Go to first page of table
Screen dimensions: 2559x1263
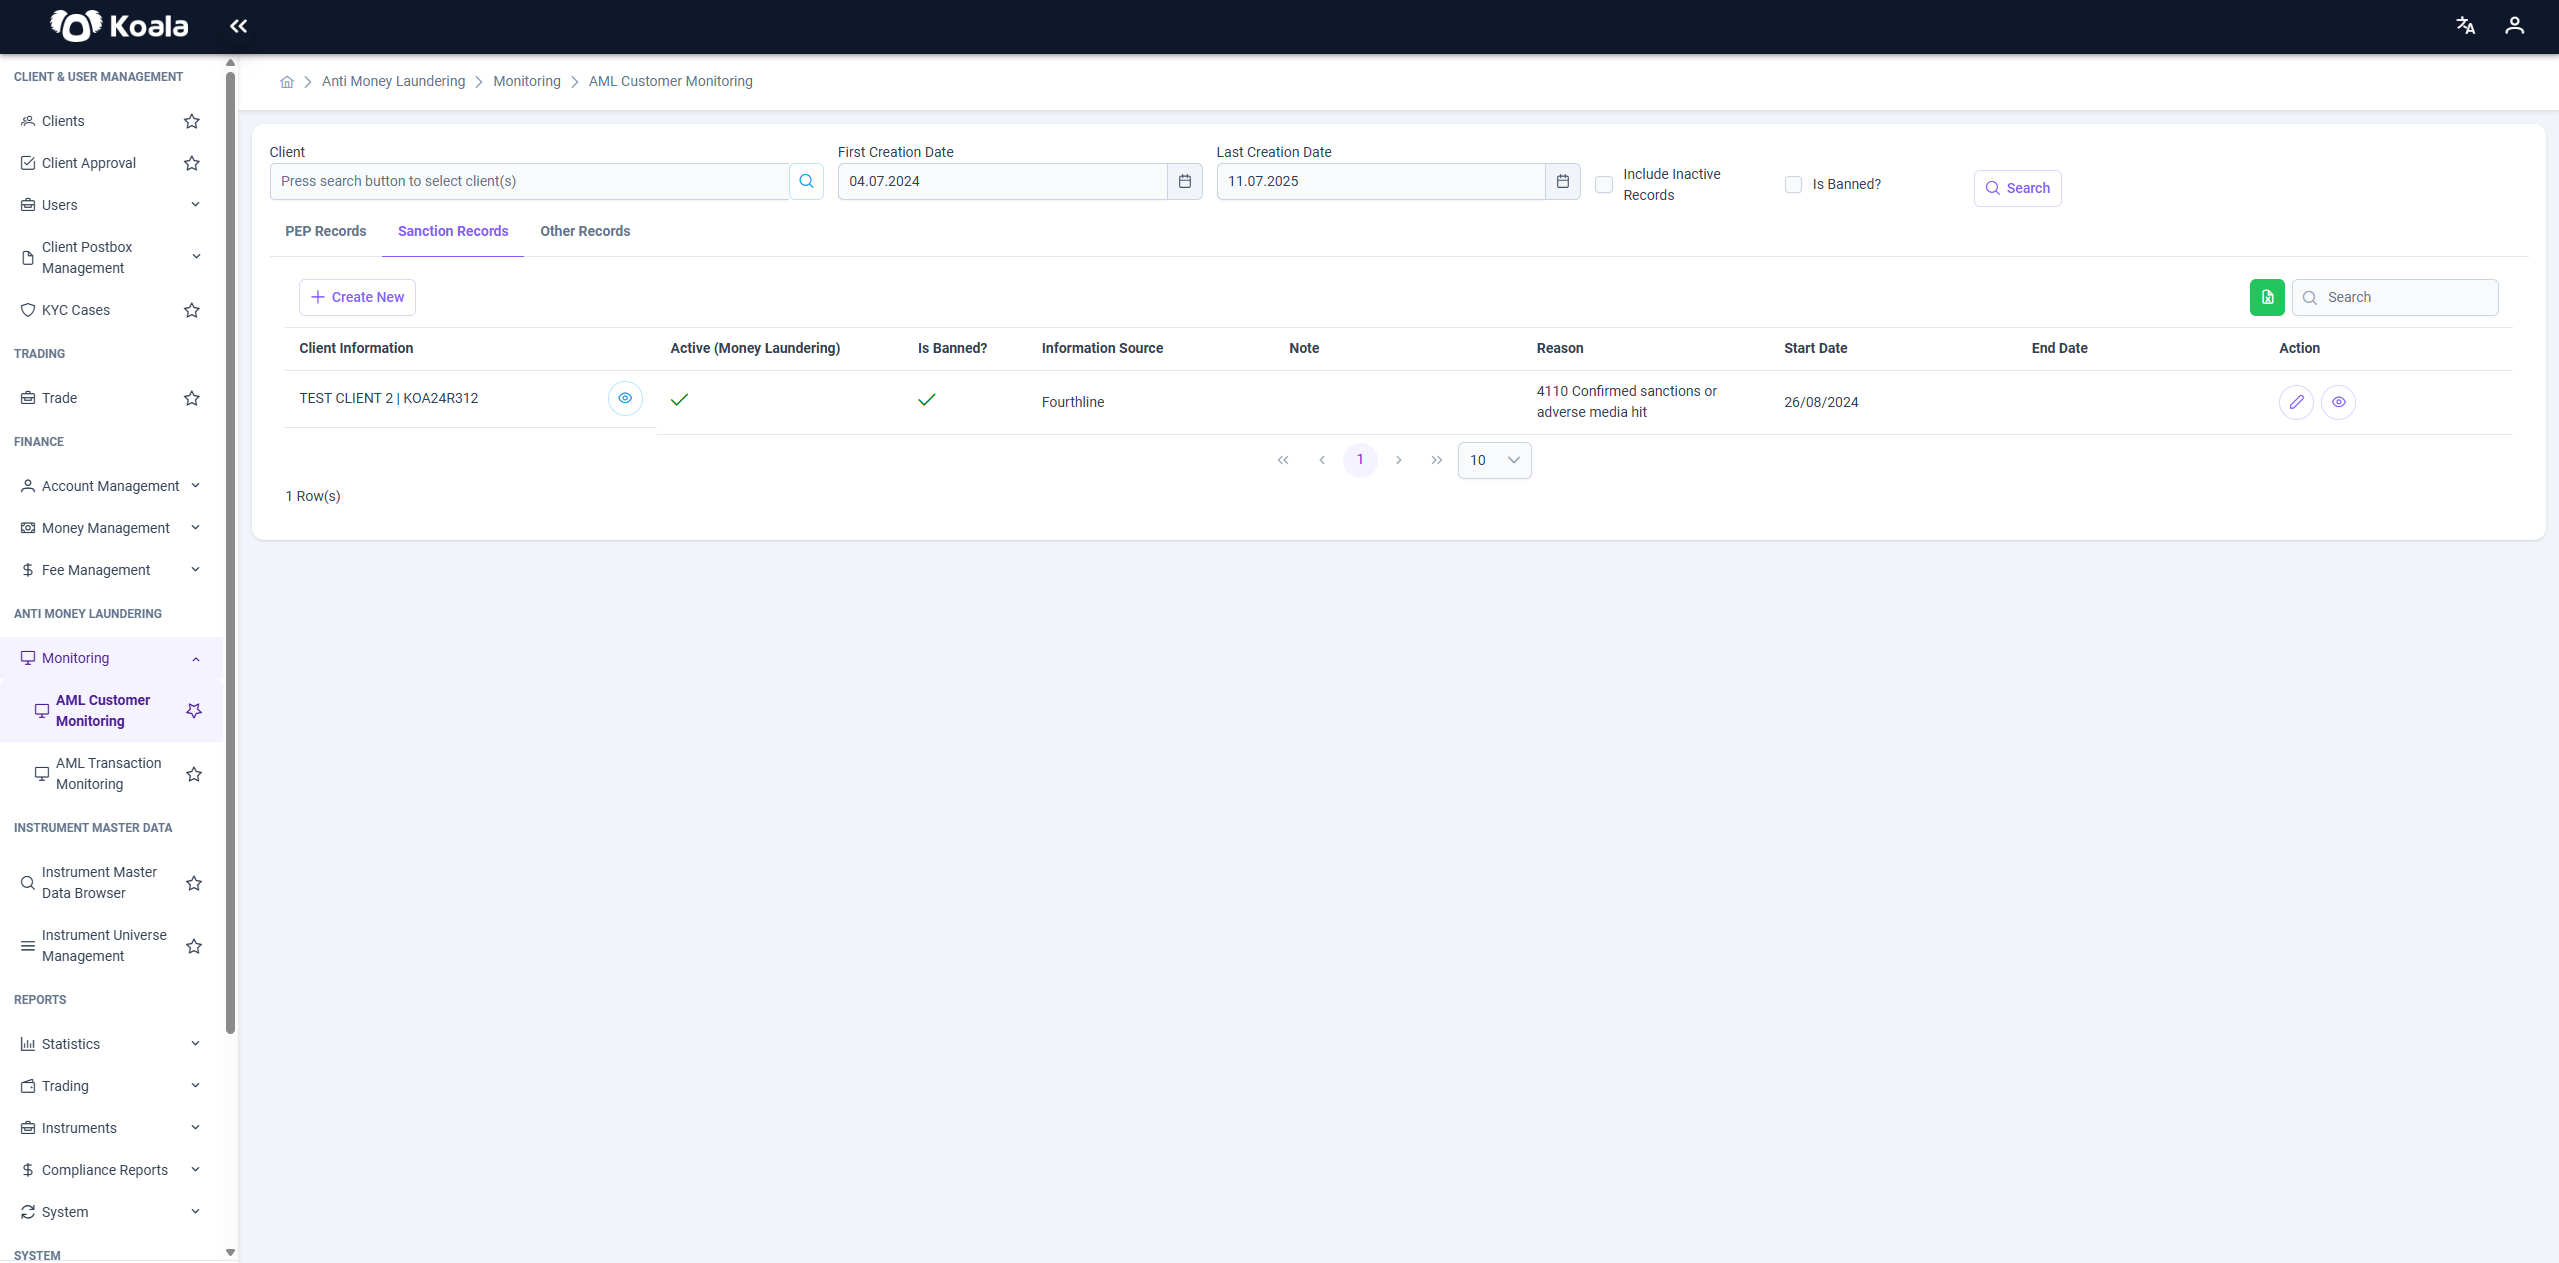(x=1283, y=460)
